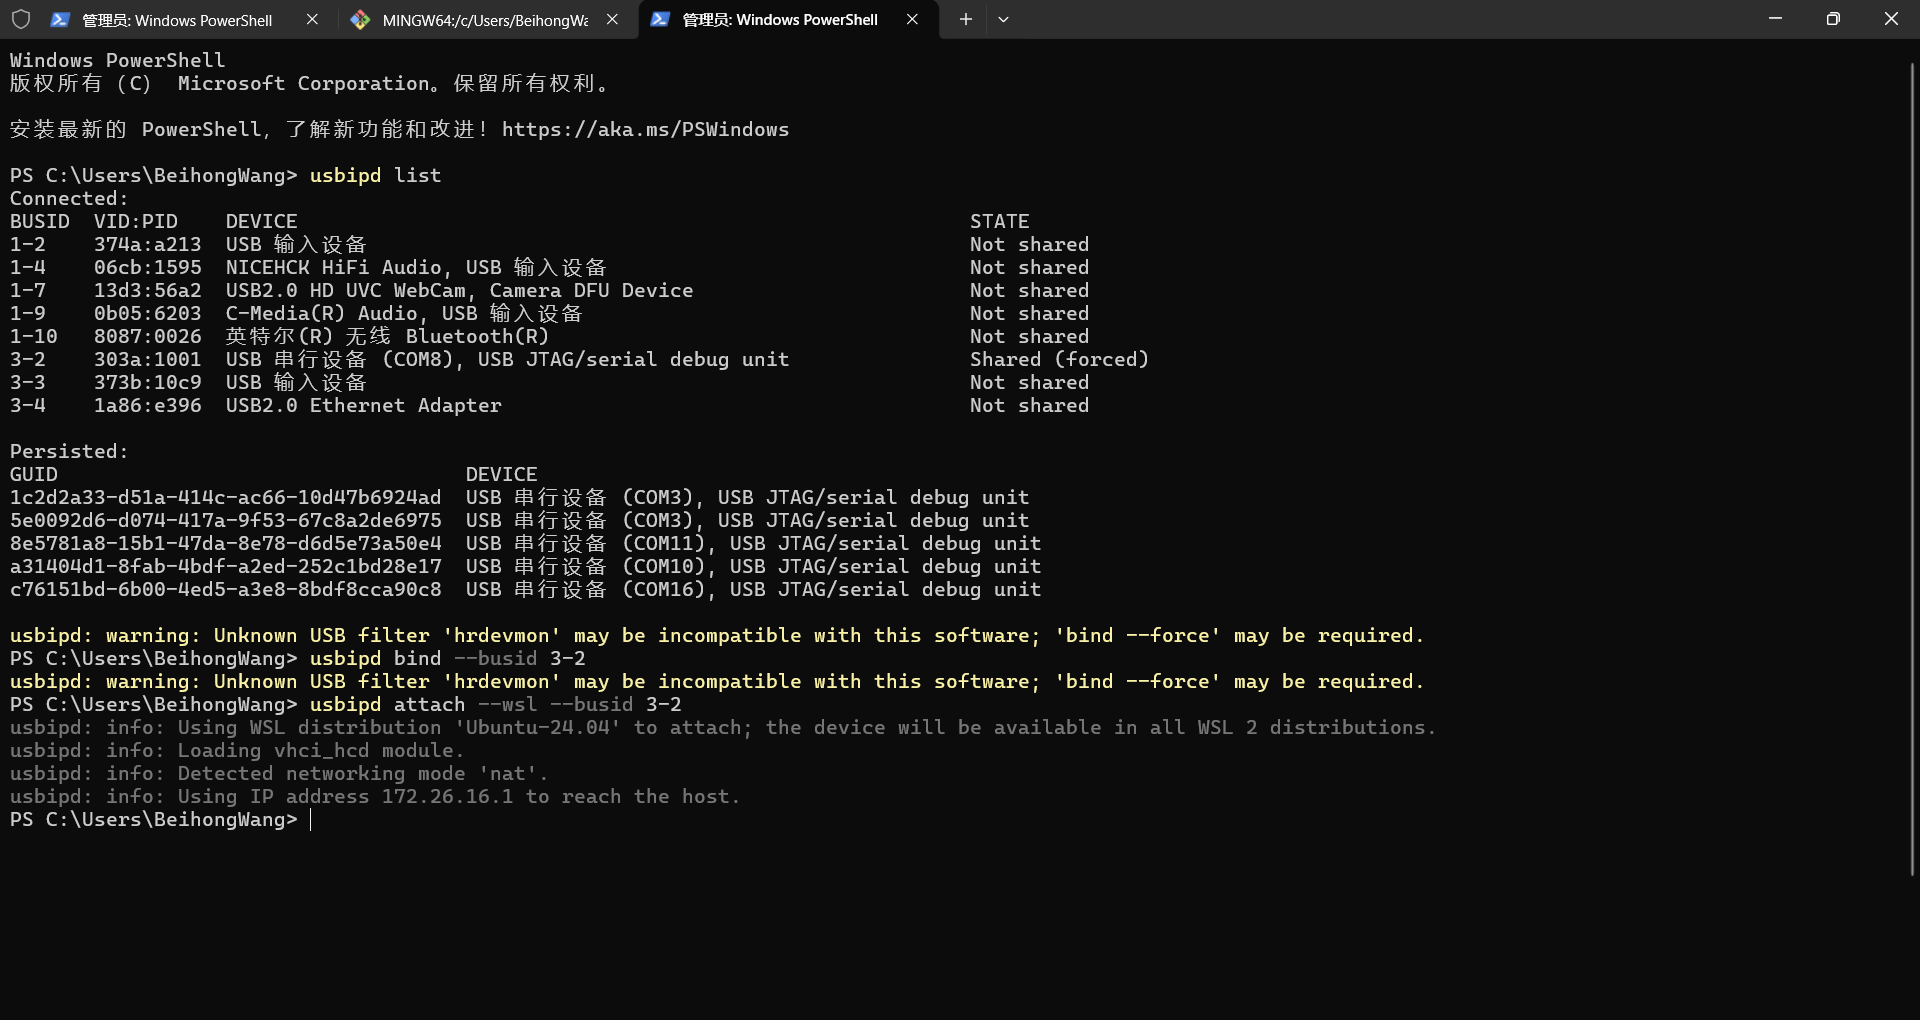
Task: Expand the new tab profile dropdown
Action: pyautogui.click(x=1003, y=19)
